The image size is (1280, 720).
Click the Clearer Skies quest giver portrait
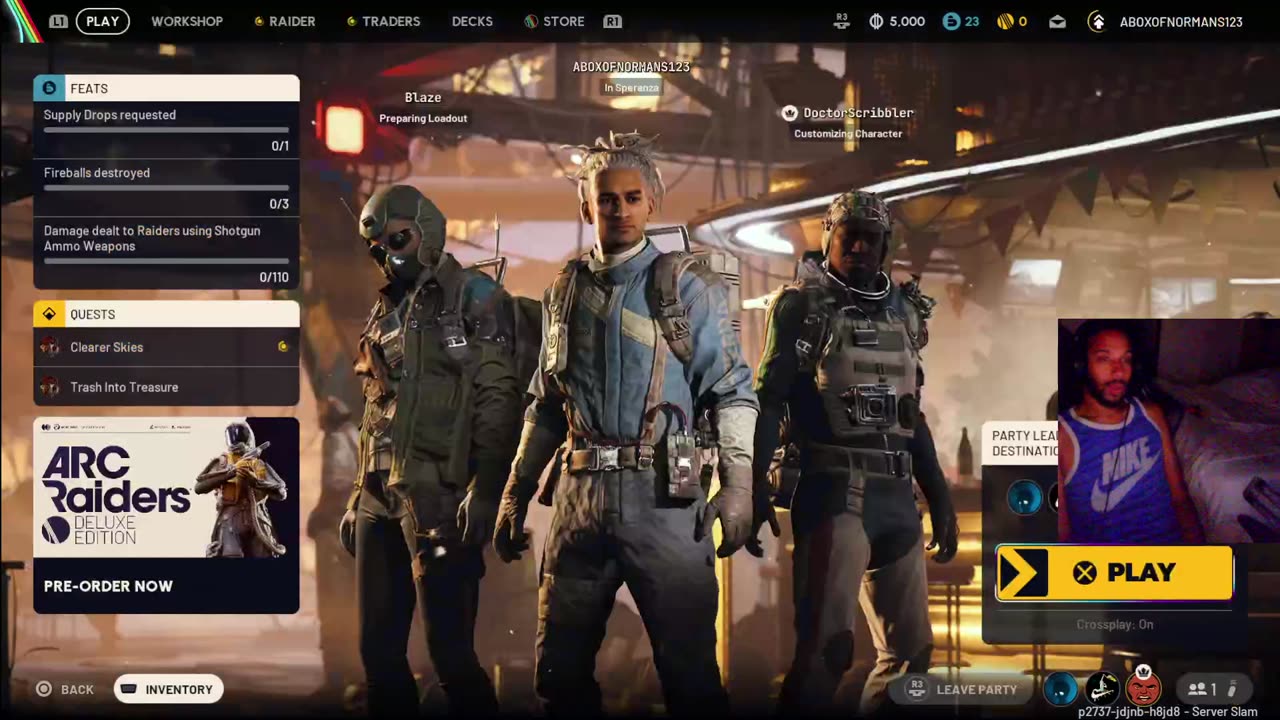tap(49, 347)
